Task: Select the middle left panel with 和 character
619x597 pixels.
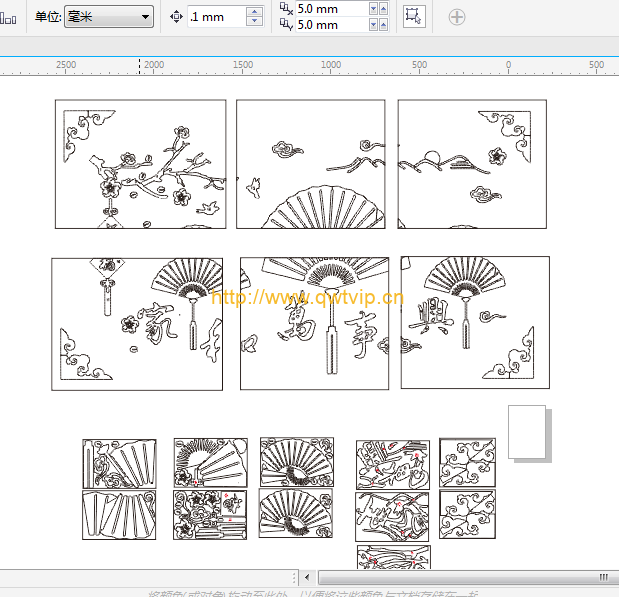Action: tap(137, 324)
